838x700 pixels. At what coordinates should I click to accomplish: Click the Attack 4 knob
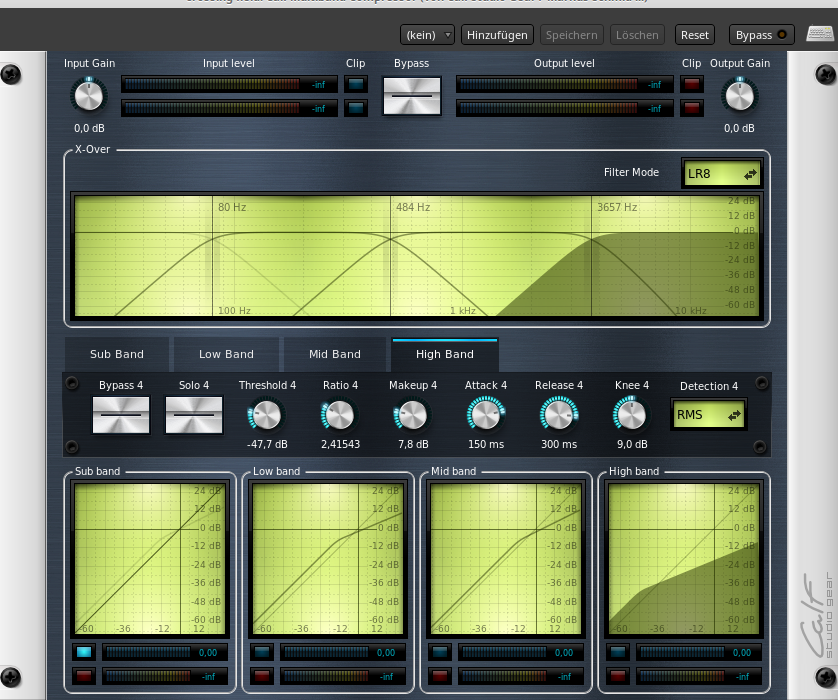pos(486,415)
